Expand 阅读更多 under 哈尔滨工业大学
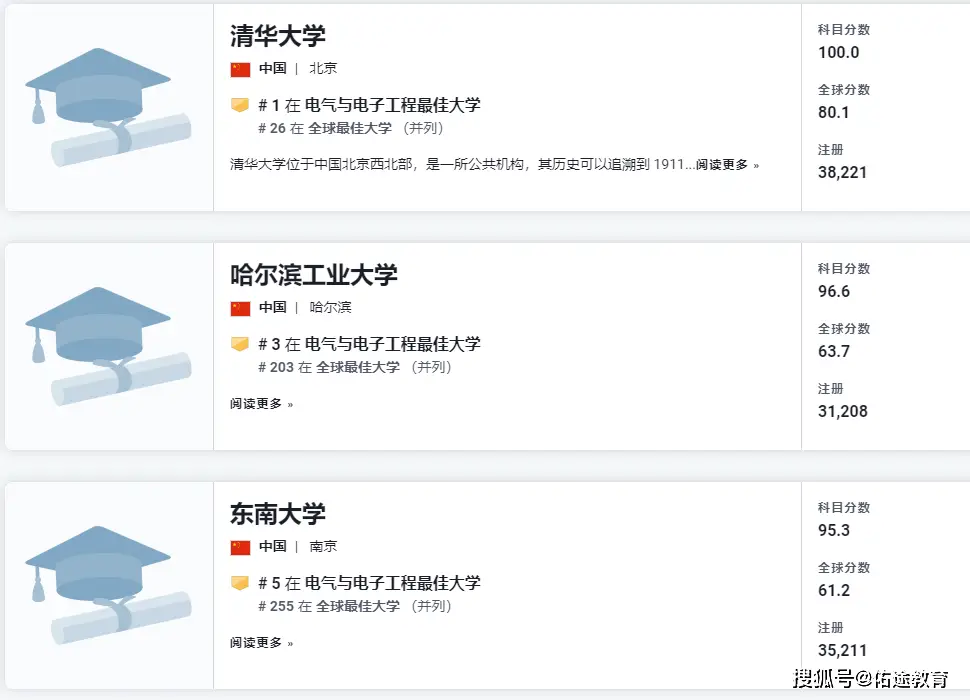The width and height of the screenshot is (970, 700). [261, 404]
